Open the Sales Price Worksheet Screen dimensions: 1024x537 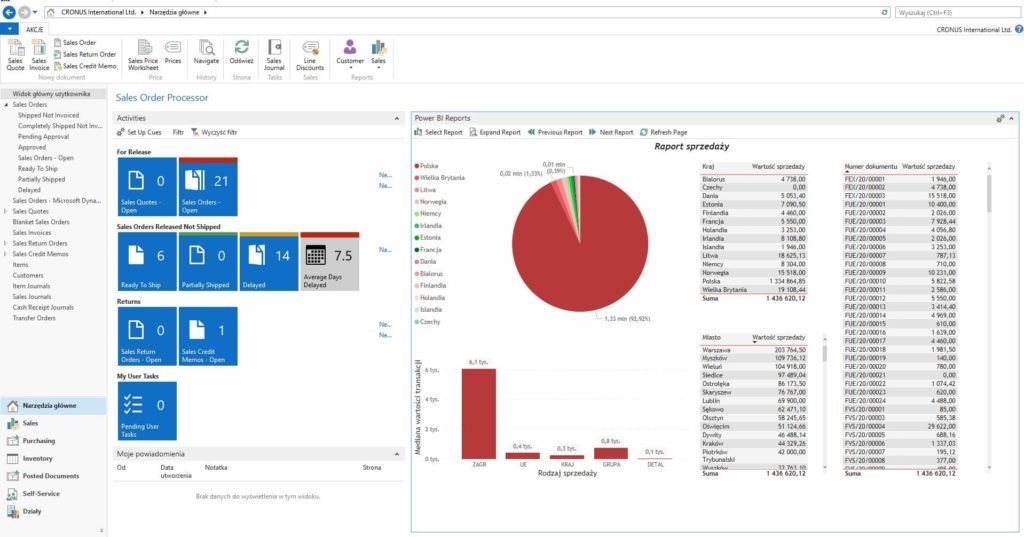coord(143,55)
